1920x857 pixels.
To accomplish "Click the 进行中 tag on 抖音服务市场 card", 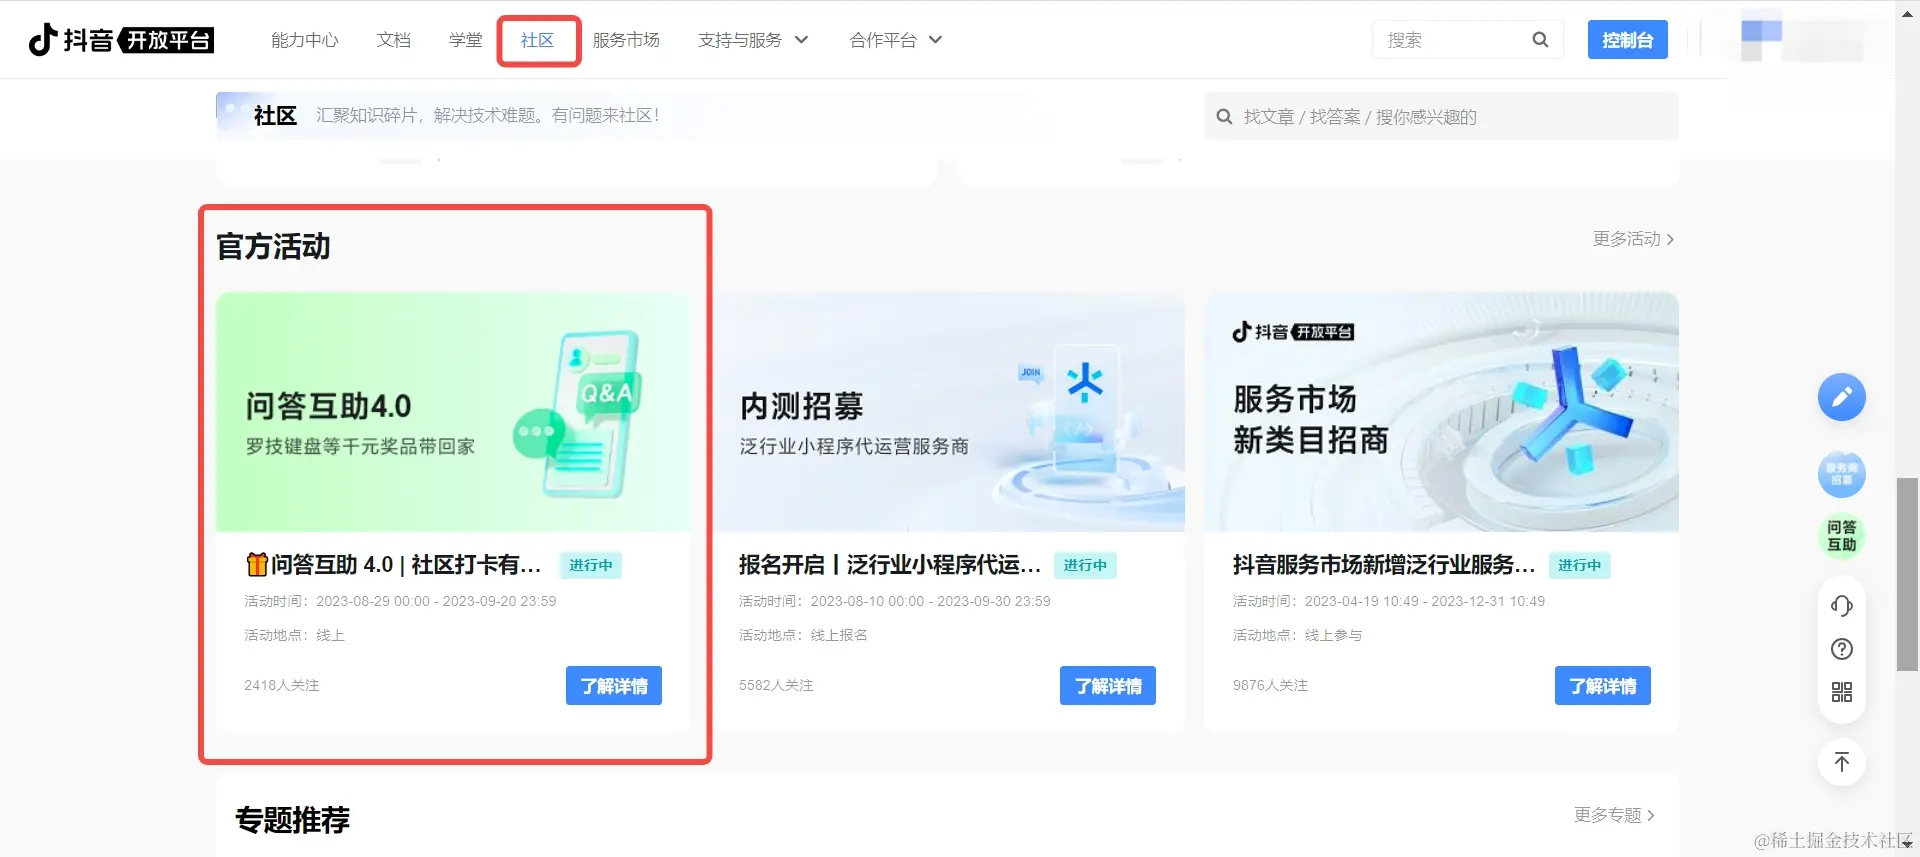I will pos(1580,566).
